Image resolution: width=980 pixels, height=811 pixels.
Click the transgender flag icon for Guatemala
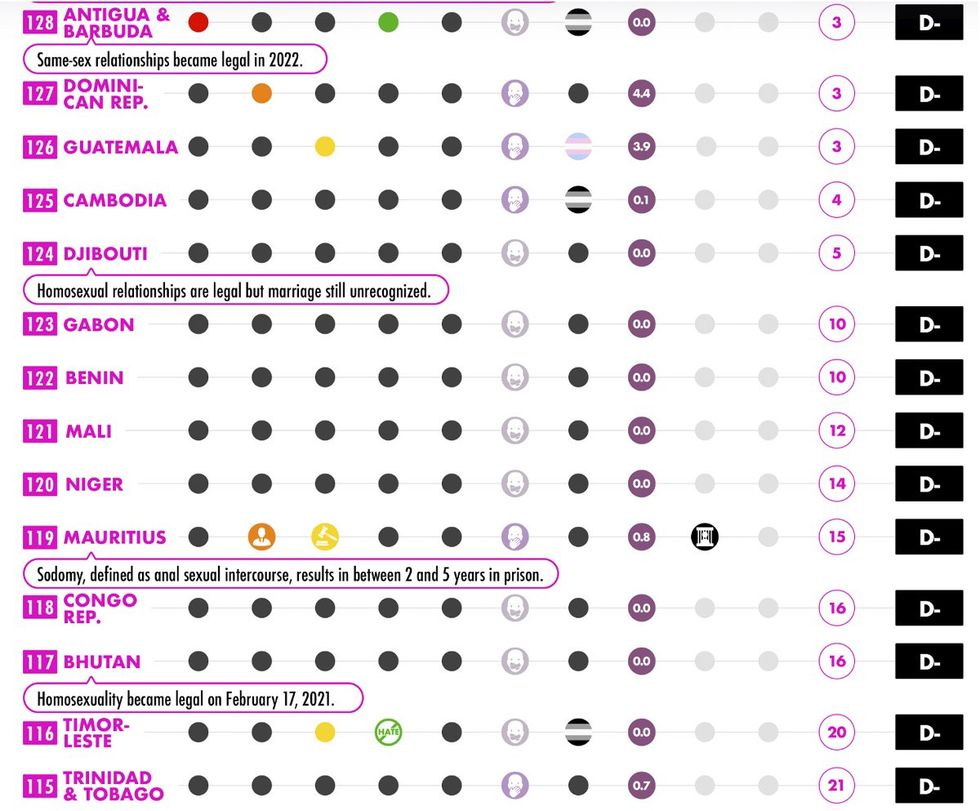pyautogui.click(x=578, y=147)
